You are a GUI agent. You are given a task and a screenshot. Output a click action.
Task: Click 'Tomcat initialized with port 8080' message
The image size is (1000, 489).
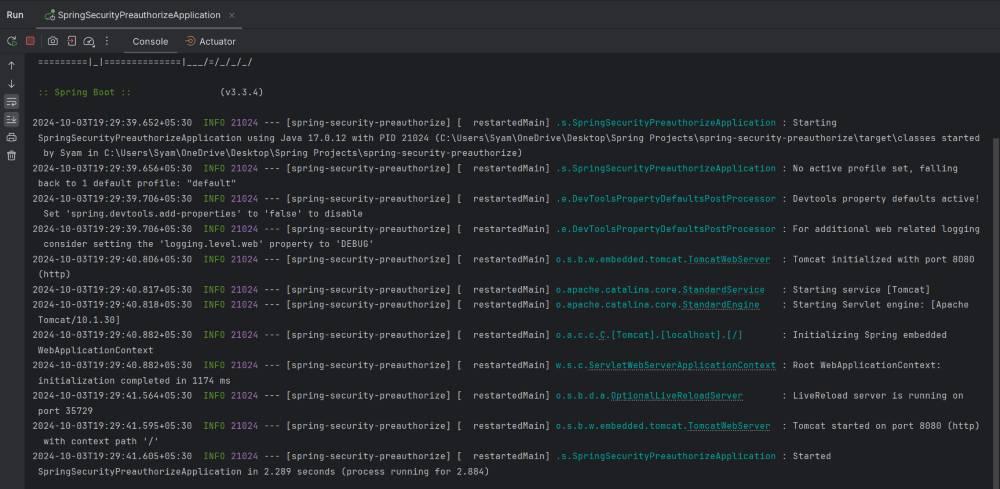[886, 259]
